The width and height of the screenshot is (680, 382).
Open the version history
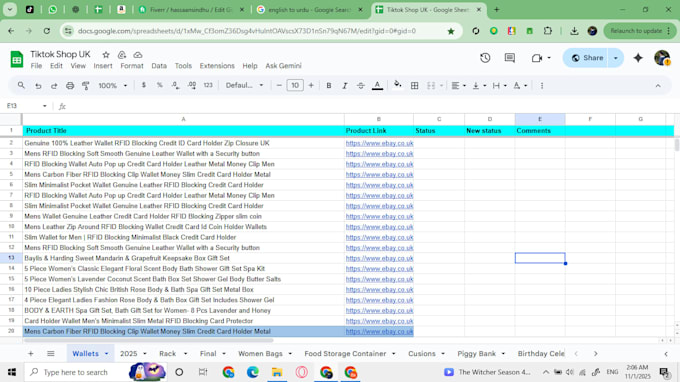(485, 58)
